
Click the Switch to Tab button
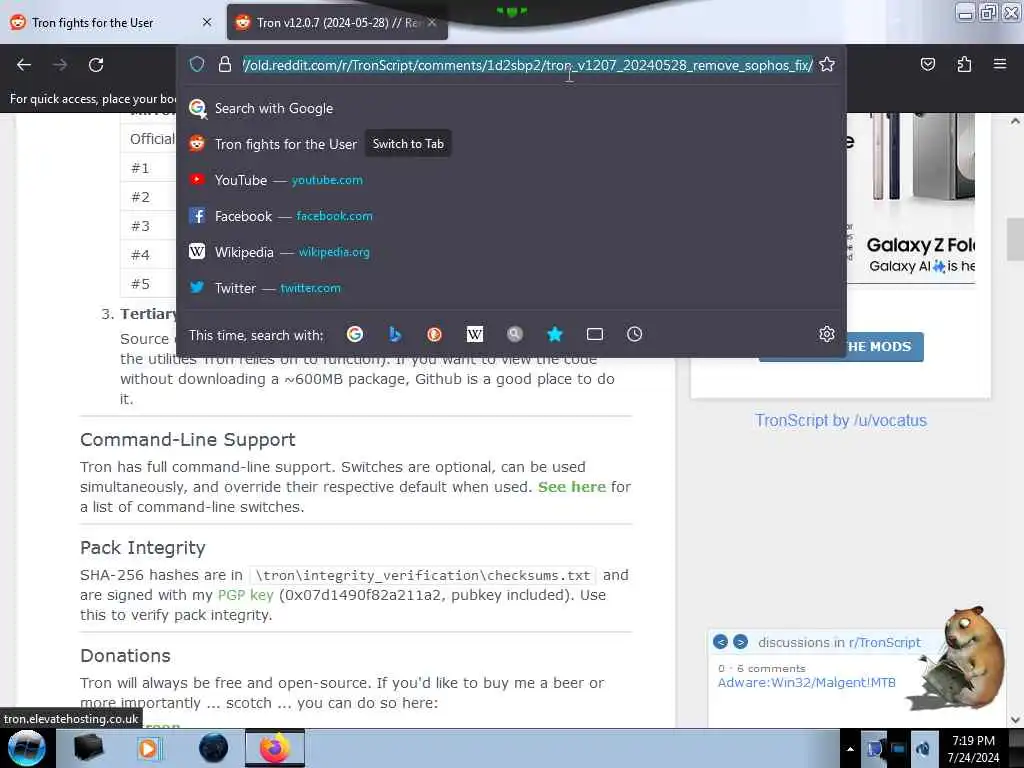click(x=408, y=144)
